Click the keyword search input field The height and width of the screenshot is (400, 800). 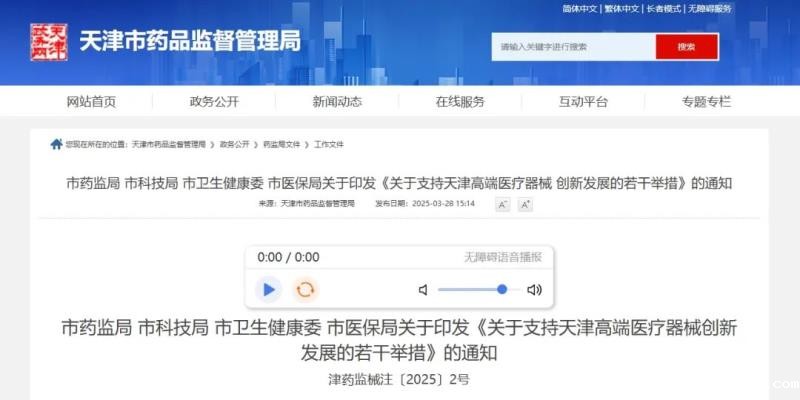573,47
